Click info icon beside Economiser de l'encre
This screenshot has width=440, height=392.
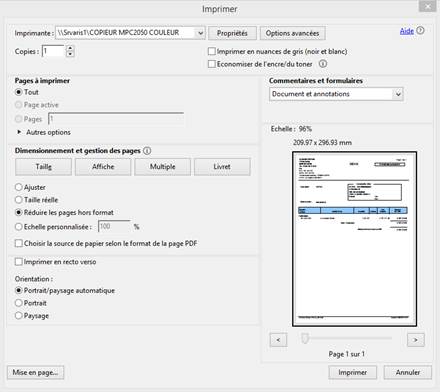click(x=323, y=64)
